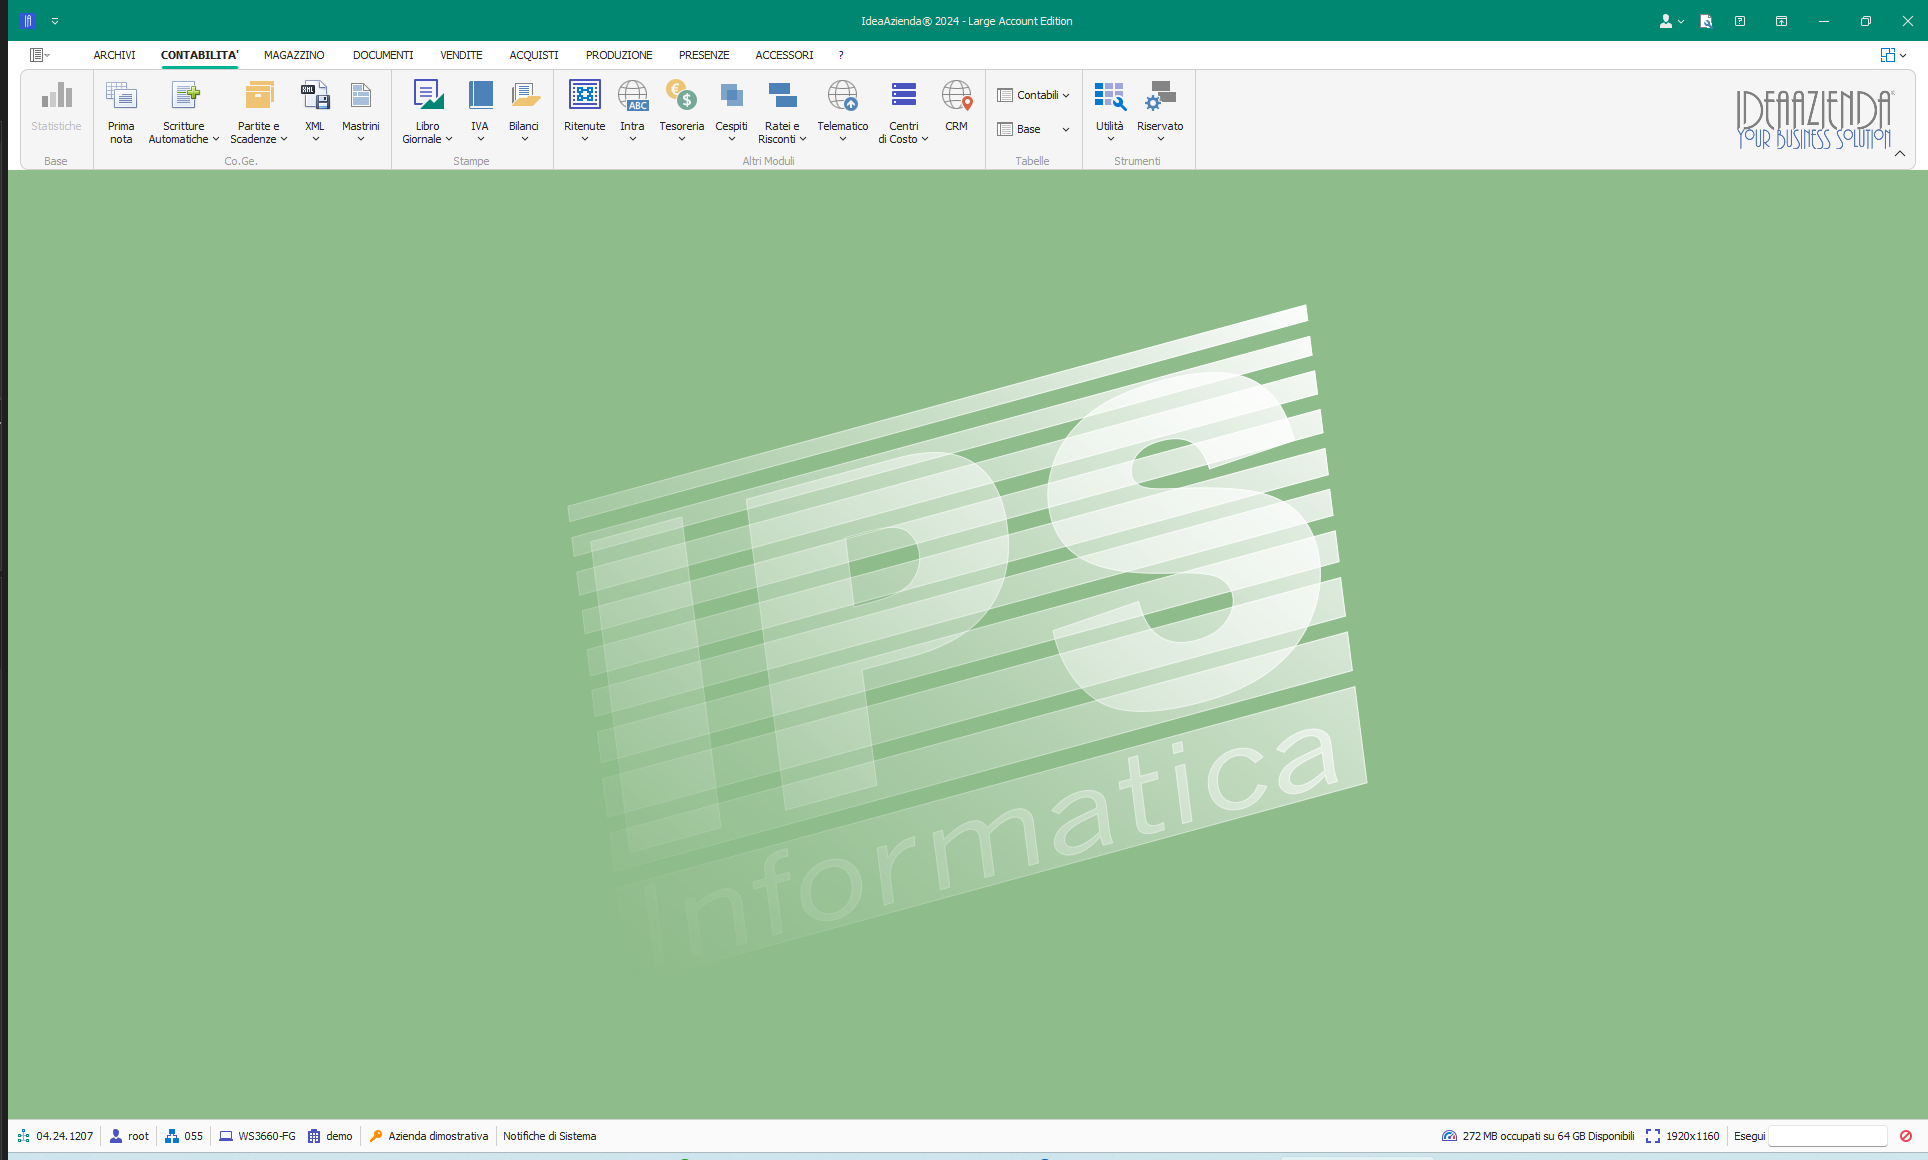Open Partite e Scadenze
This screenshot has height=1160, width=1928.
[259, 111]
